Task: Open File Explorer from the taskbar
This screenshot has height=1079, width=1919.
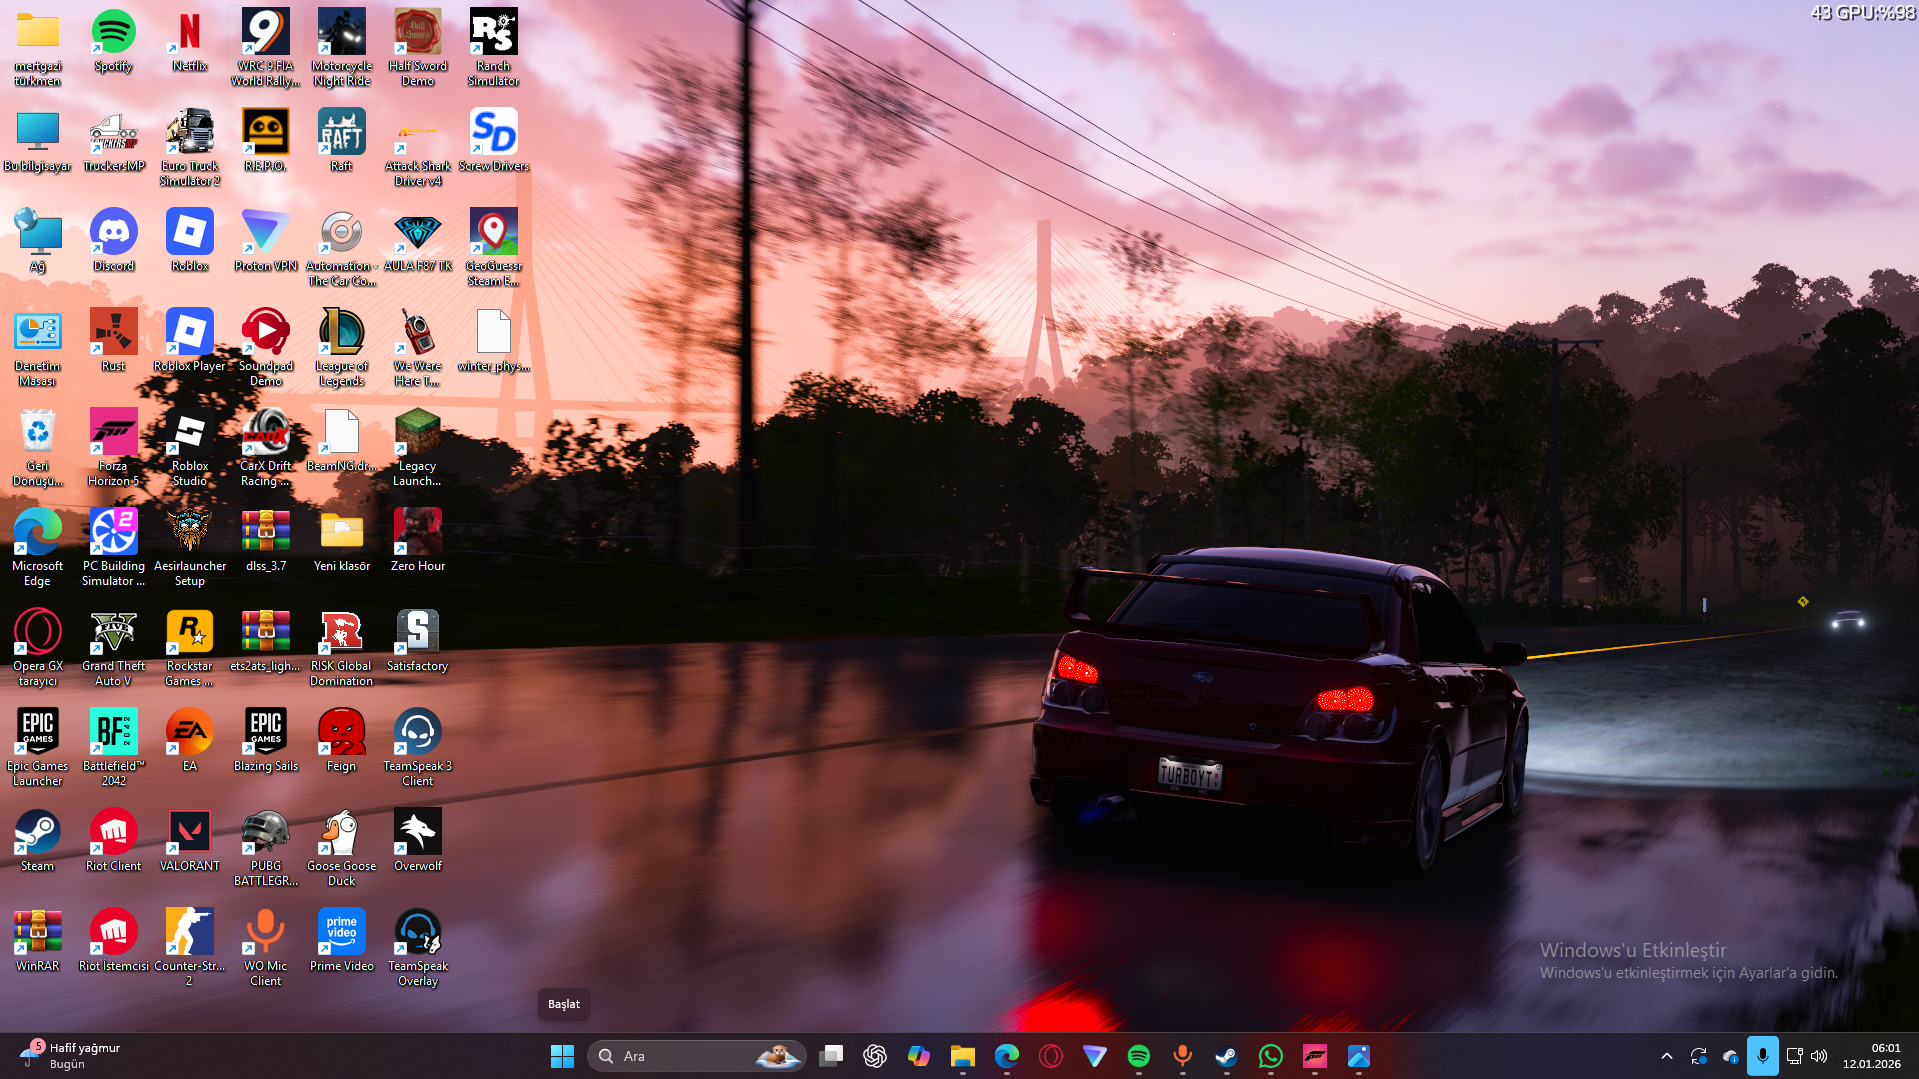Action: click(x=963, y=1056)
